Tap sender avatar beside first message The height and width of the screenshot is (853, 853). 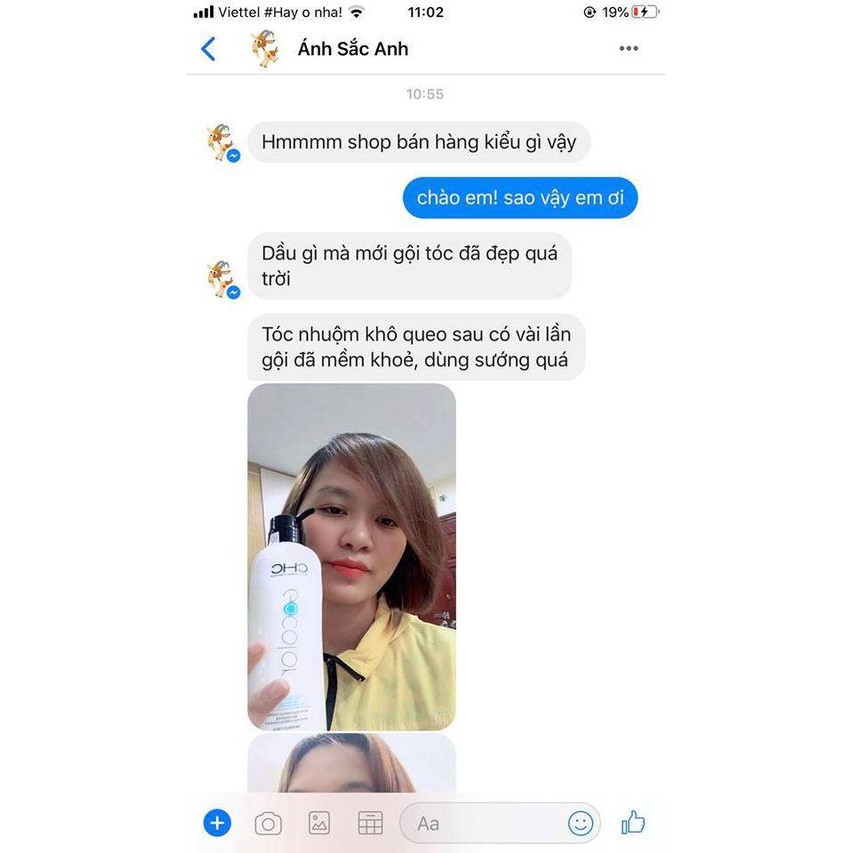pos(222,143)
